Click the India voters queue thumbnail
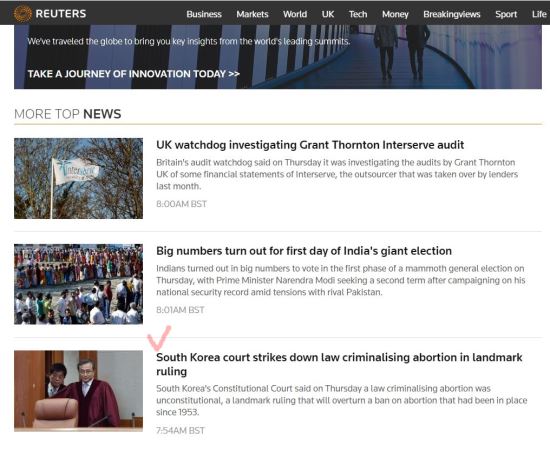The image size is (550, 451). point(79,284)
